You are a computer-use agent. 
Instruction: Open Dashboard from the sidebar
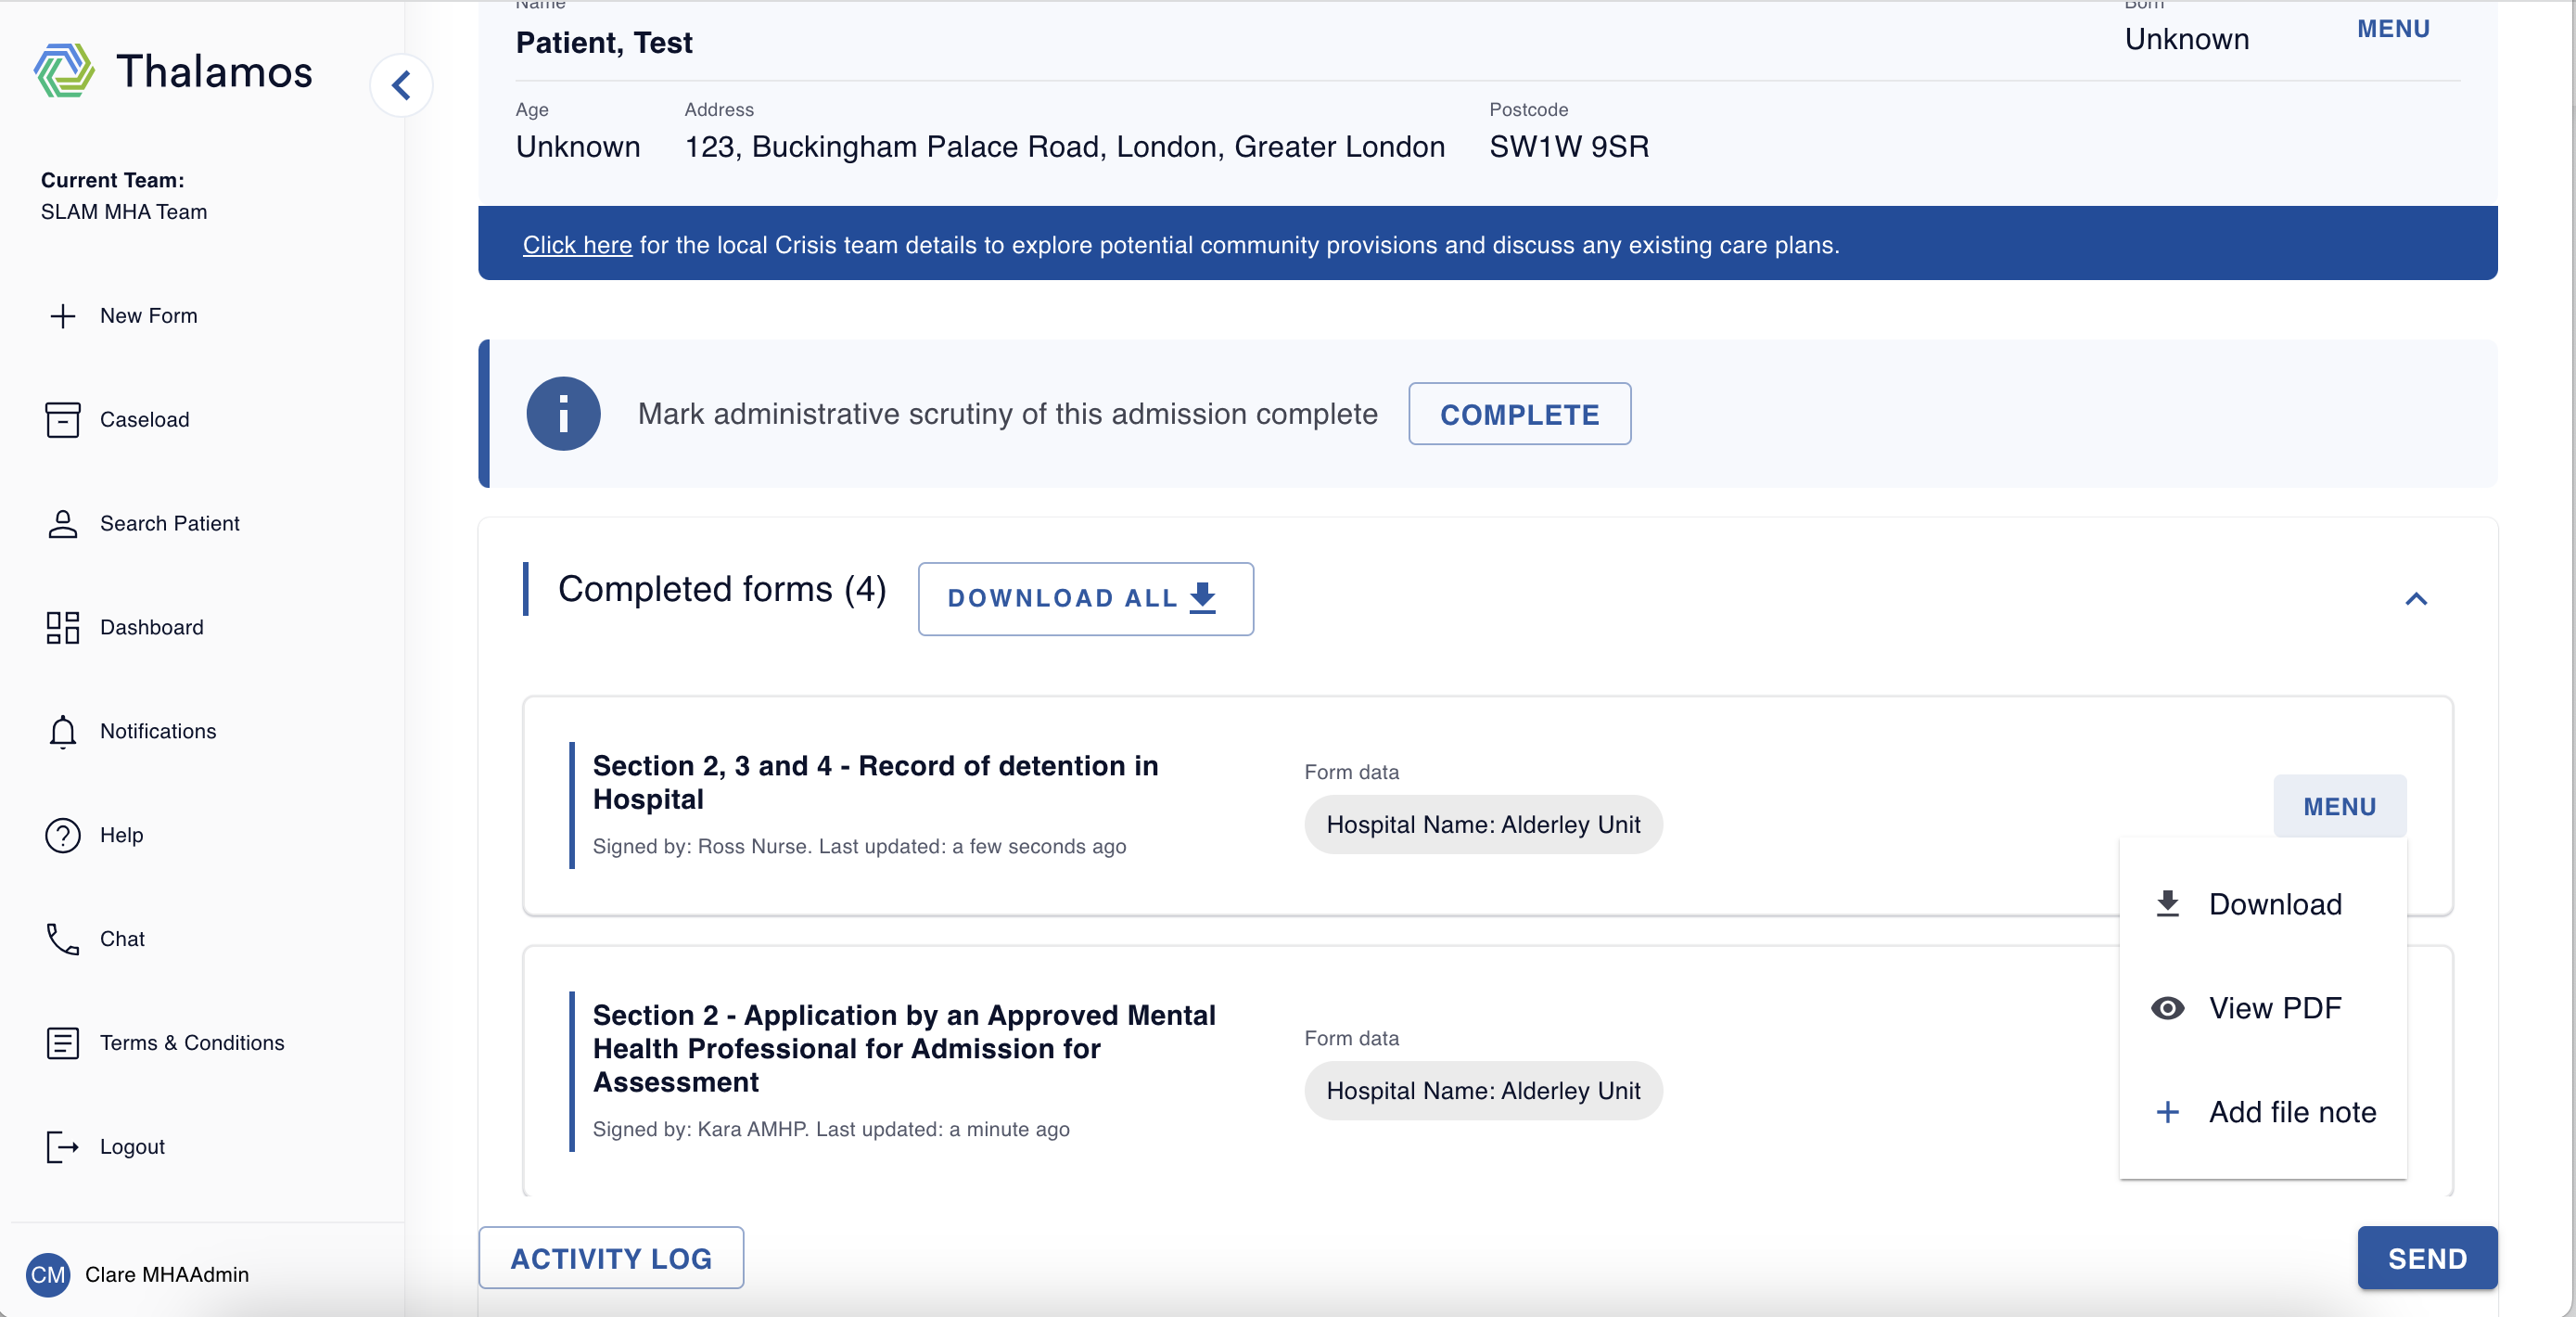[152, 628]
